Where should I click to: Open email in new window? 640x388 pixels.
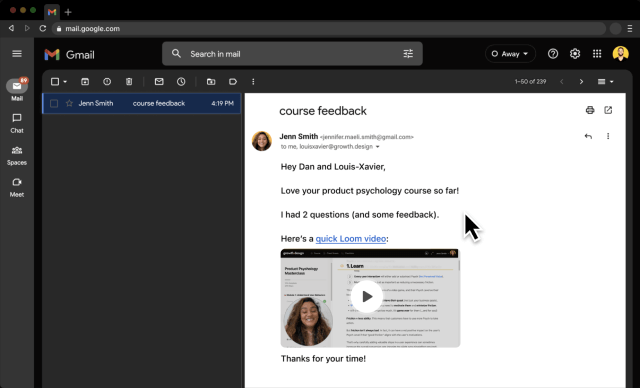click(x=608, y=110)
